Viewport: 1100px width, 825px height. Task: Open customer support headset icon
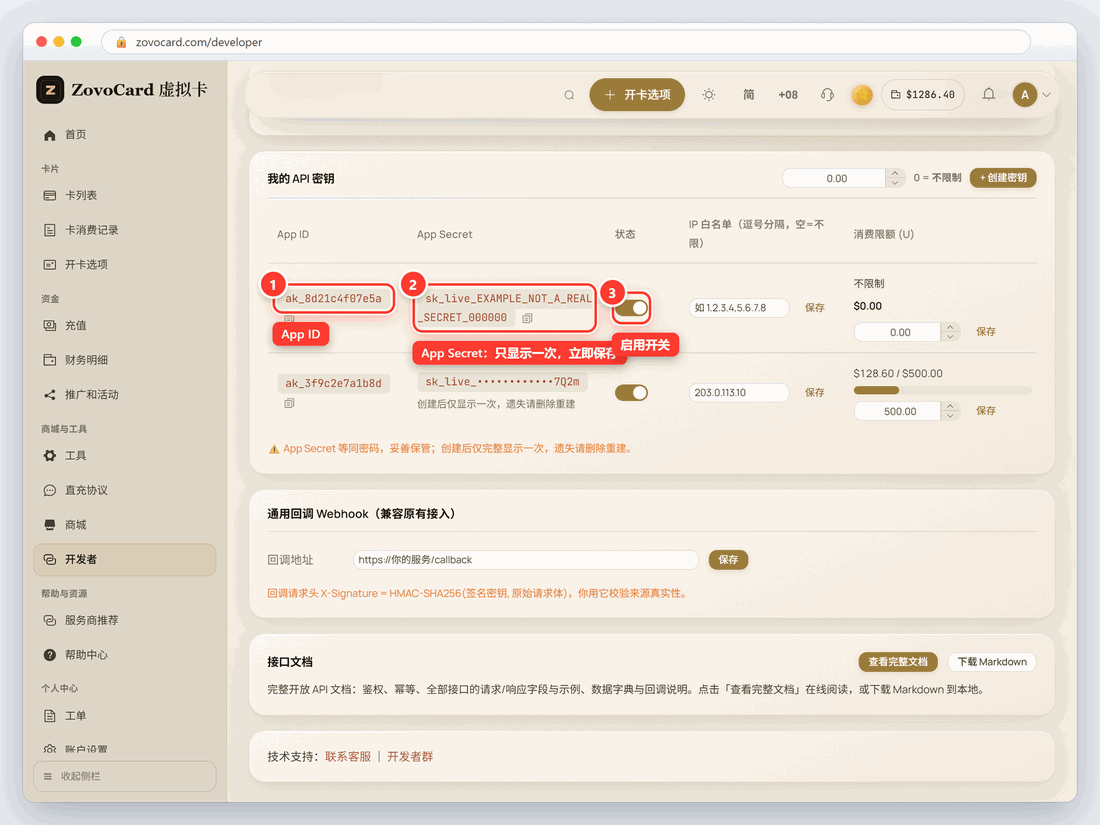click(x=827, y=95)
